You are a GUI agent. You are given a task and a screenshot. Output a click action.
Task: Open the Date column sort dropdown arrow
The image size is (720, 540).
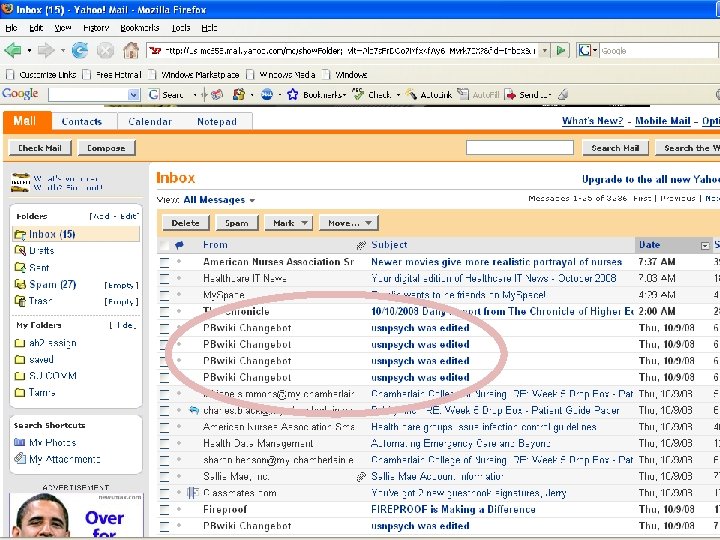pyautogui.click(x=705, y=246)
